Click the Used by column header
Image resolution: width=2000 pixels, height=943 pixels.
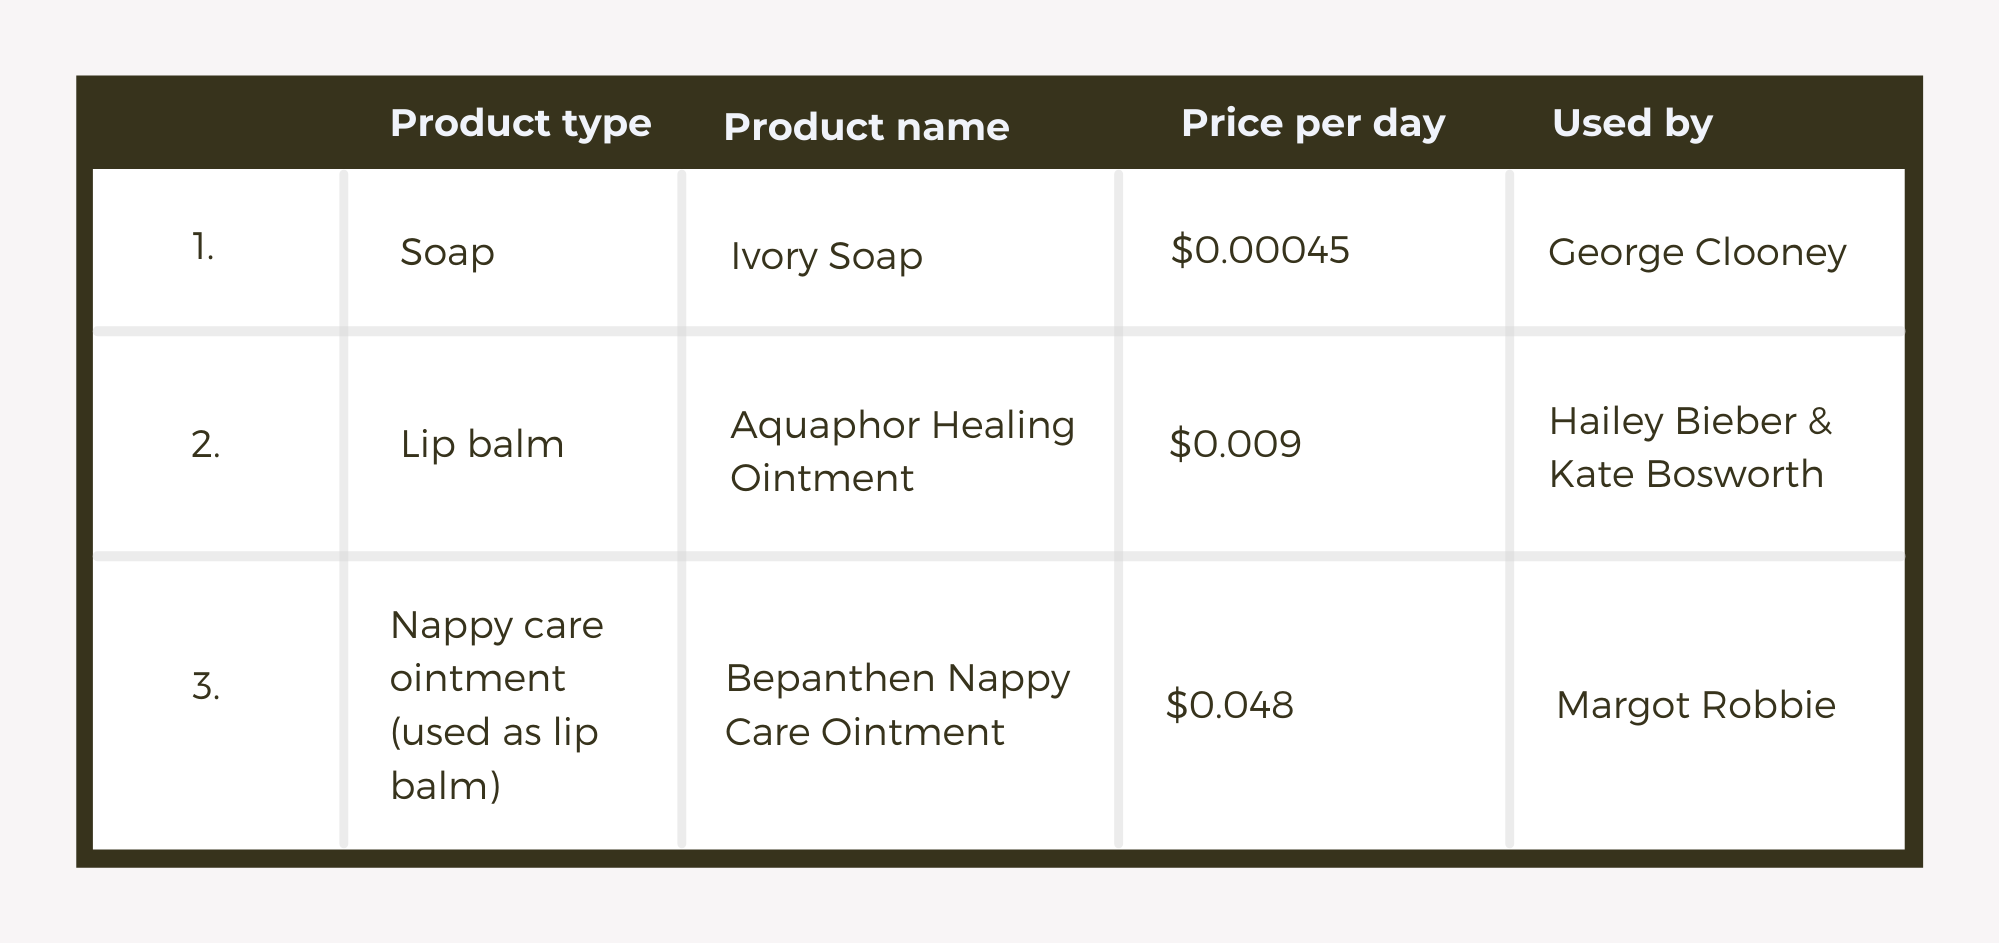click(x=1632, y=123)
